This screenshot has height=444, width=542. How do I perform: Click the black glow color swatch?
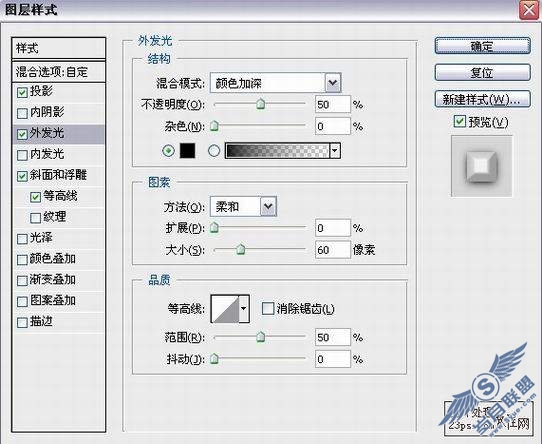187,151
